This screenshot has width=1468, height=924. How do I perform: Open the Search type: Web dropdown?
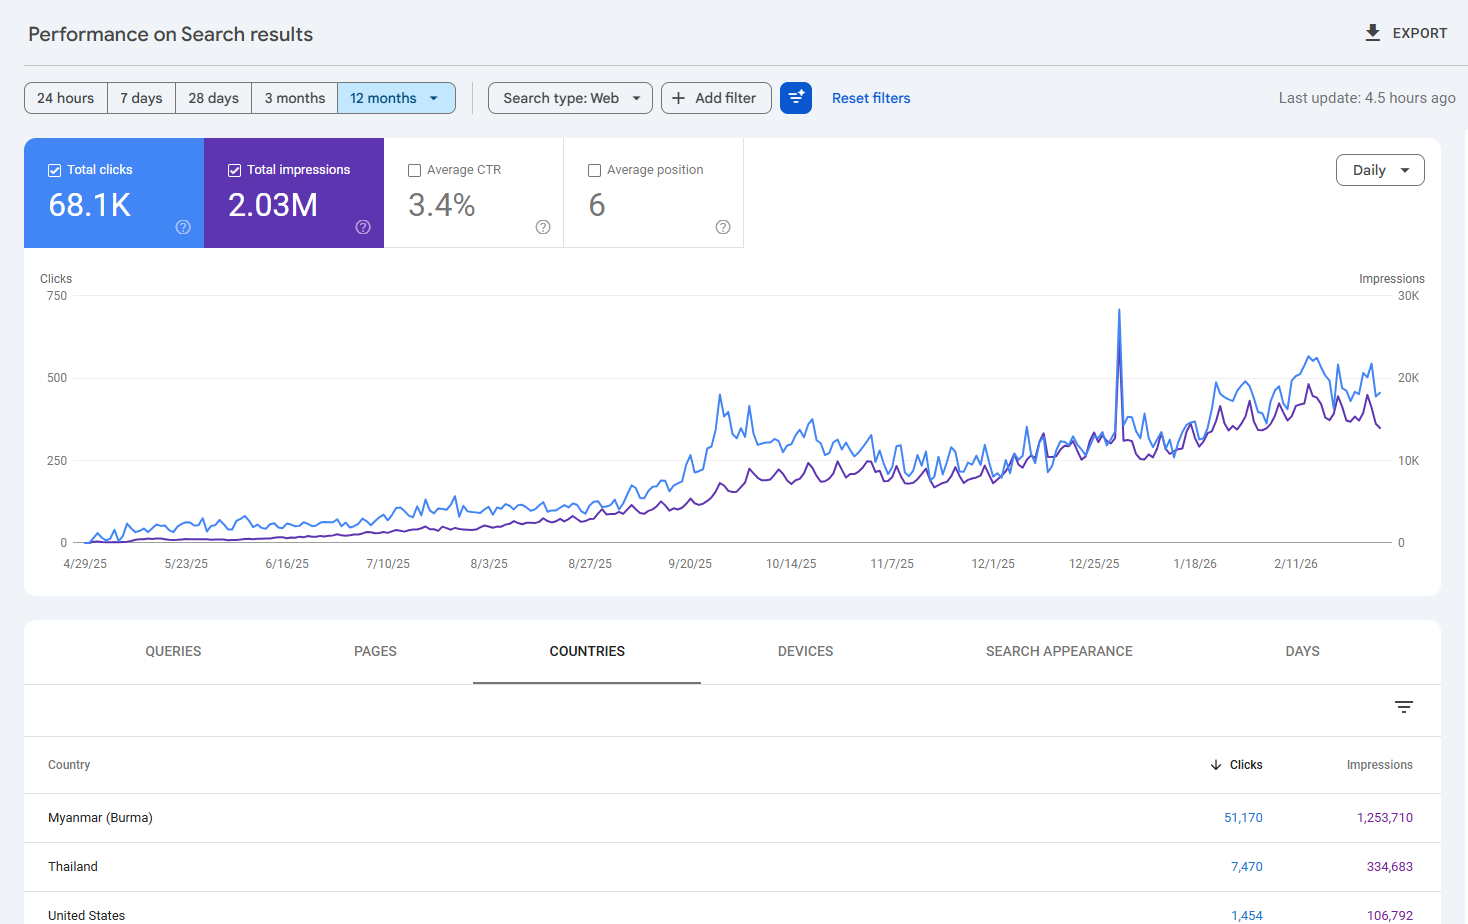click(570, 97)
